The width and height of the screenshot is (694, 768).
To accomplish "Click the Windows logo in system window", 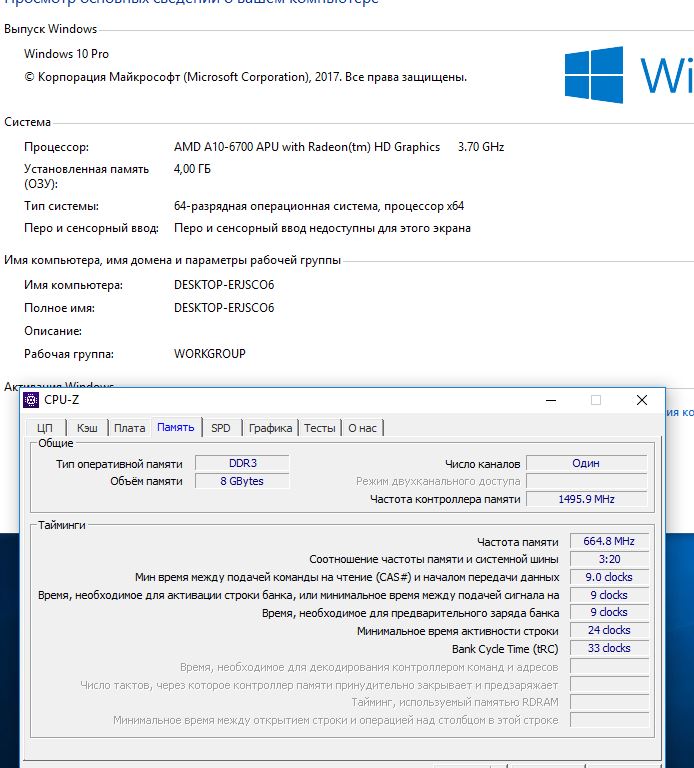I will (x=594, y=75).
